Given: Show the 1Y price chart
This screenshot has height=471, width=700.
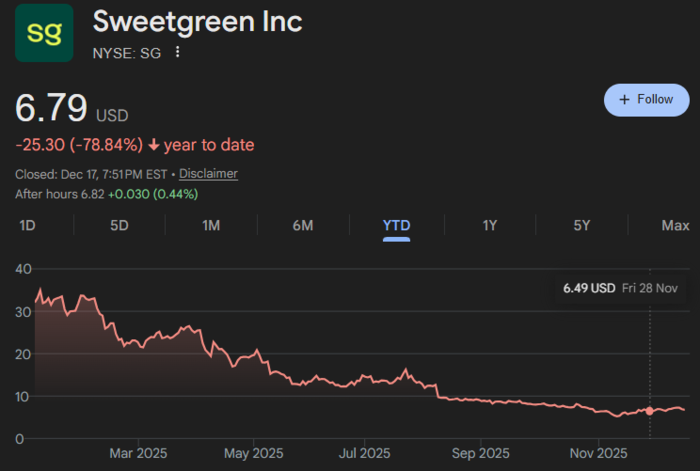Looking at the screenshot, I should click(490, 225).
